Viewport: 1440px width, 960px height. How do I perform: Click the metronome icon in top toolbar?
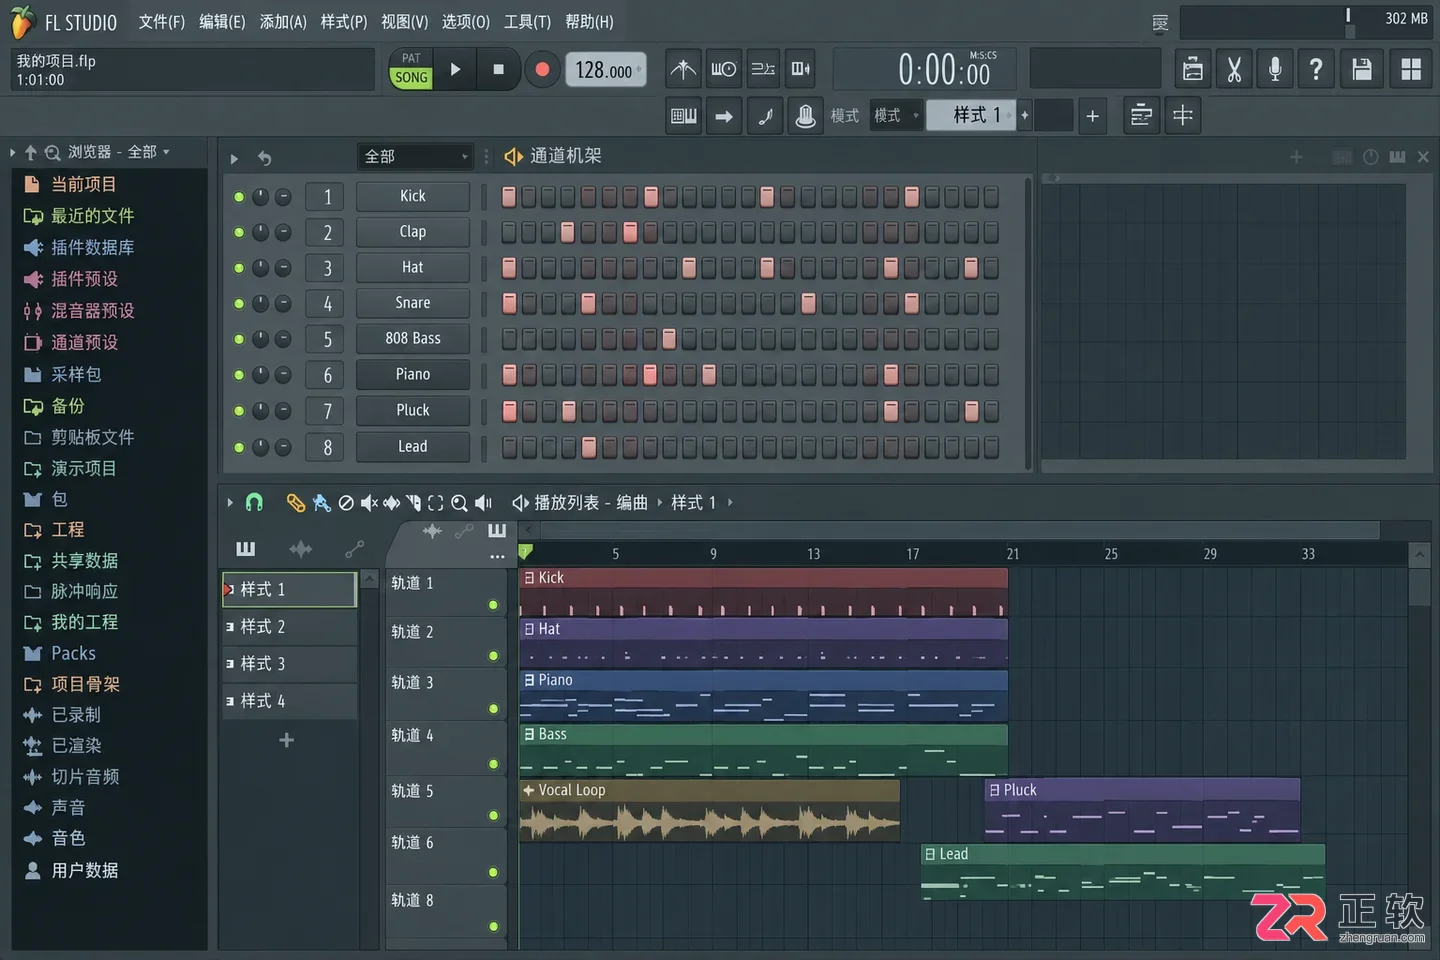pyautogui.click(x=683, y=69)
